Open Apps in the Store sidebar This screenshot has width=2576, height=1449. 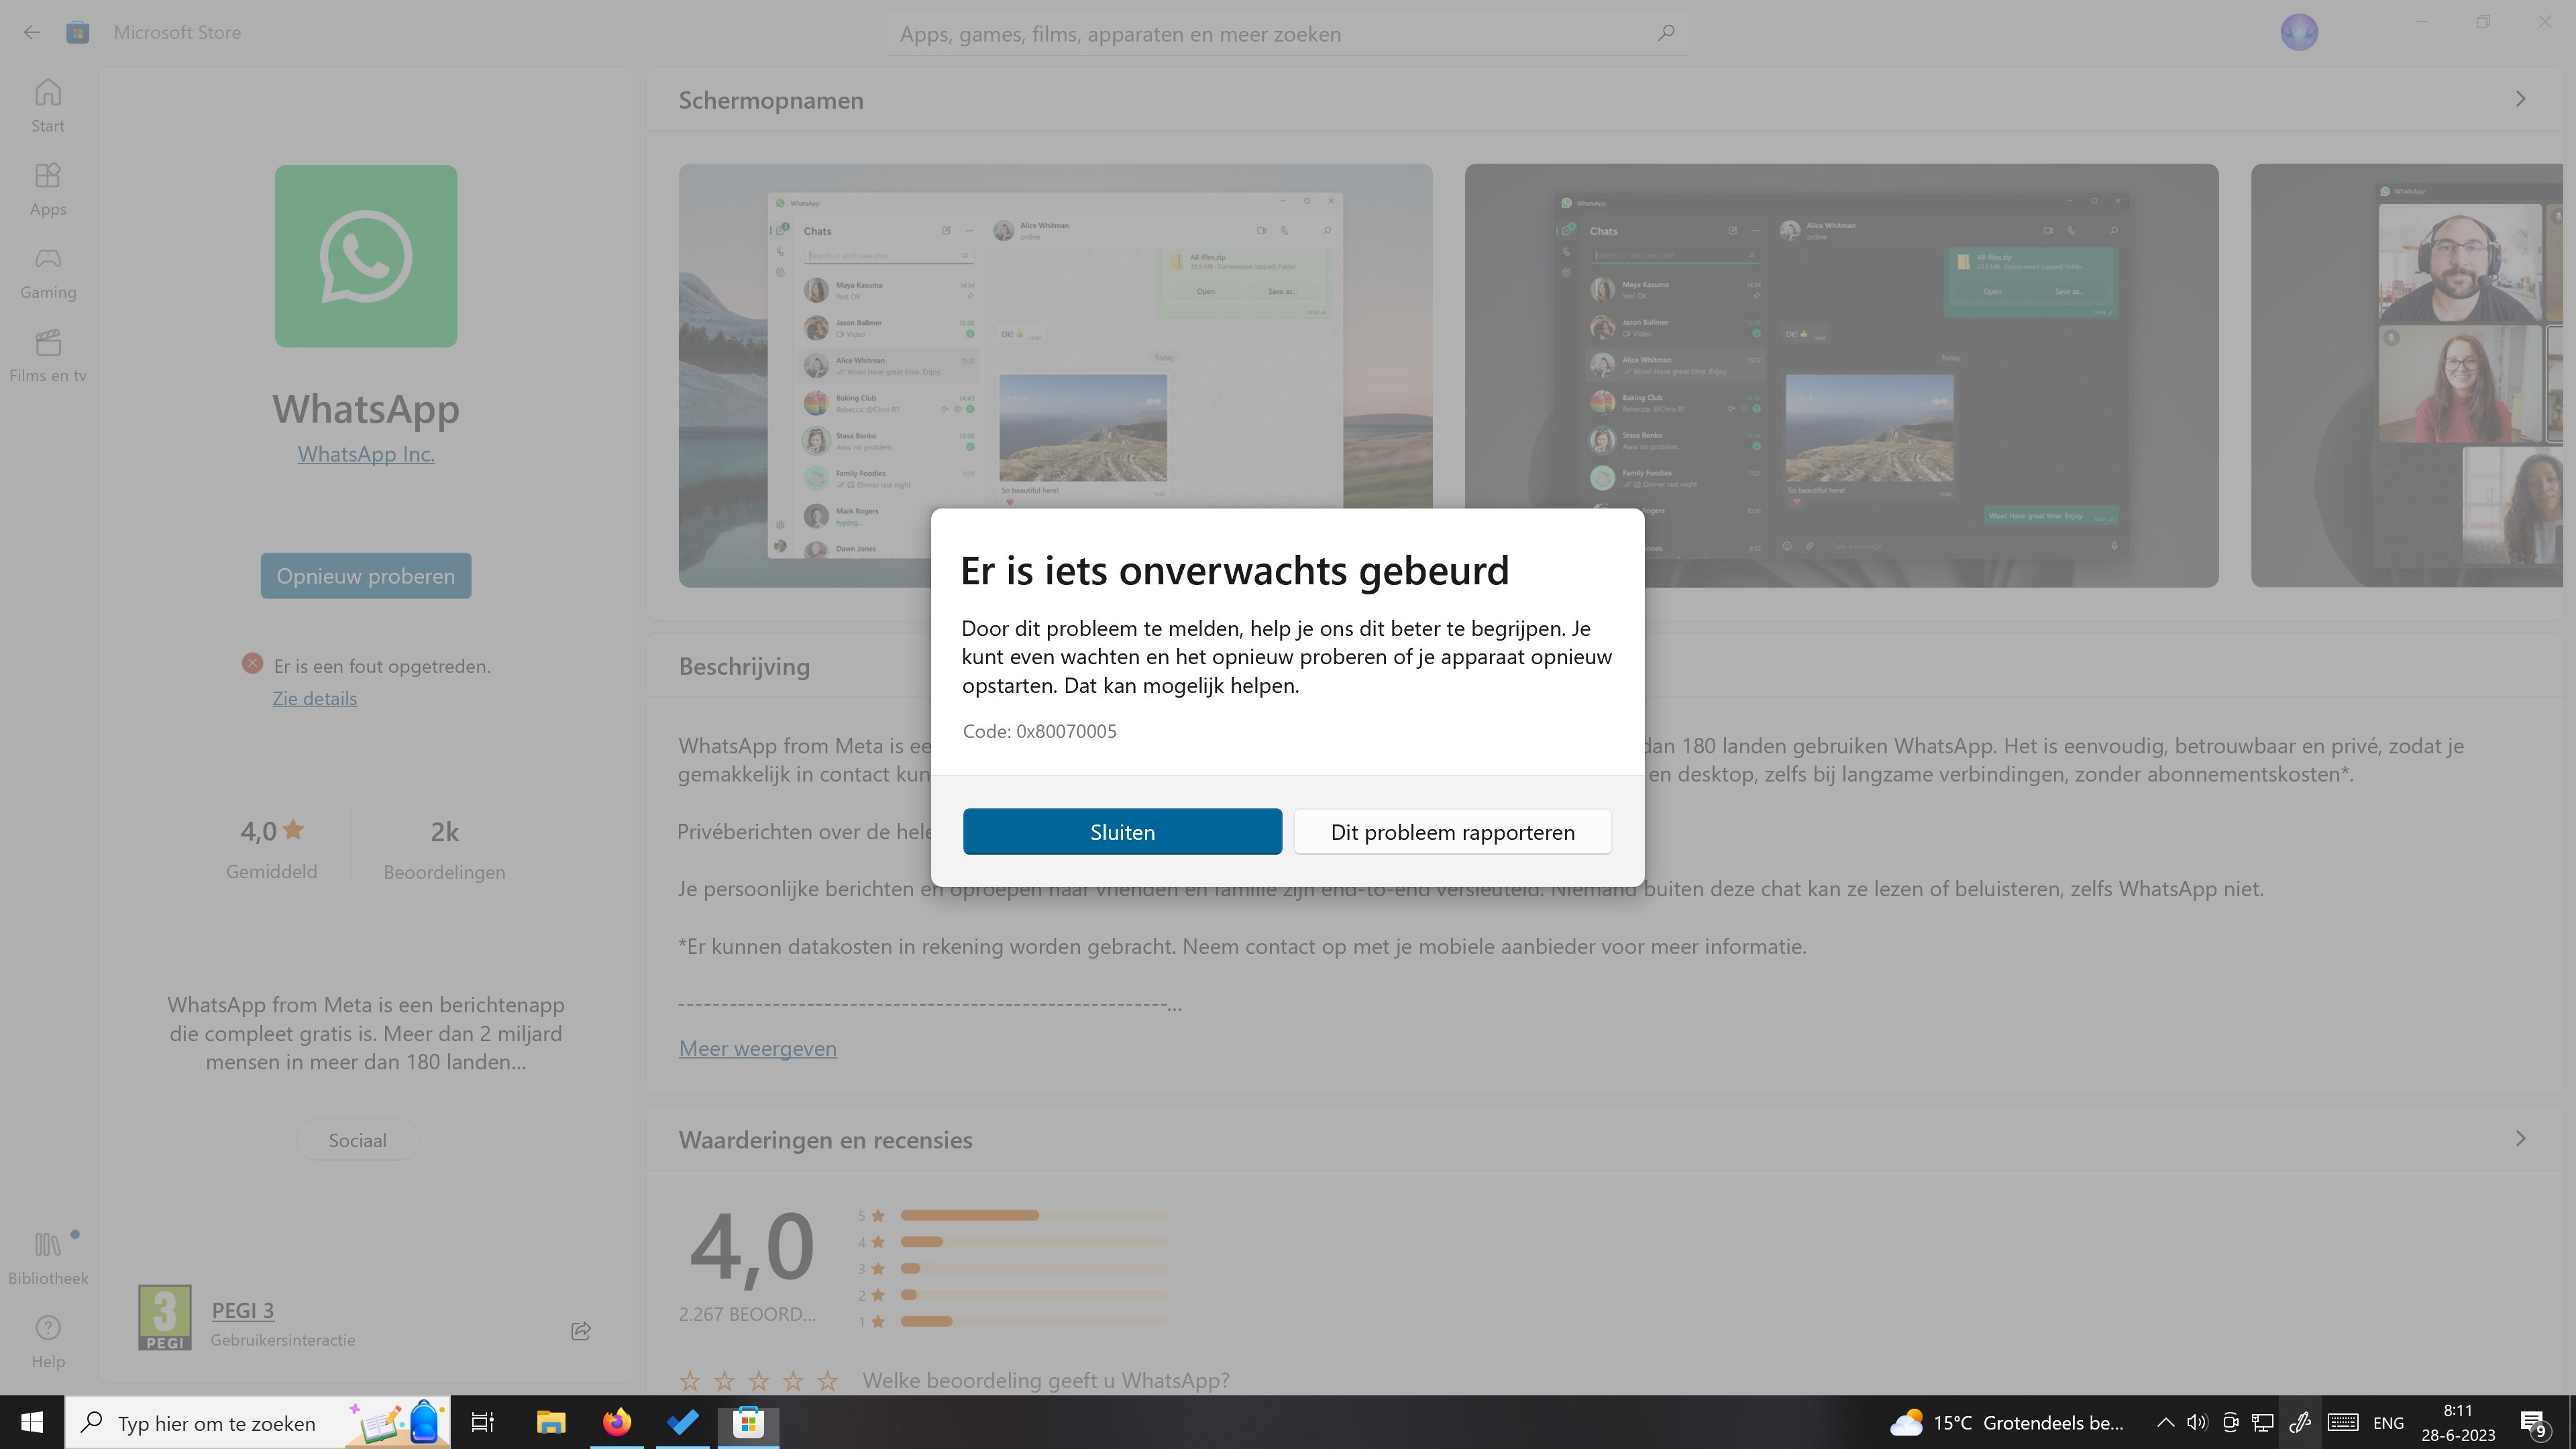[x=47, y=189]
